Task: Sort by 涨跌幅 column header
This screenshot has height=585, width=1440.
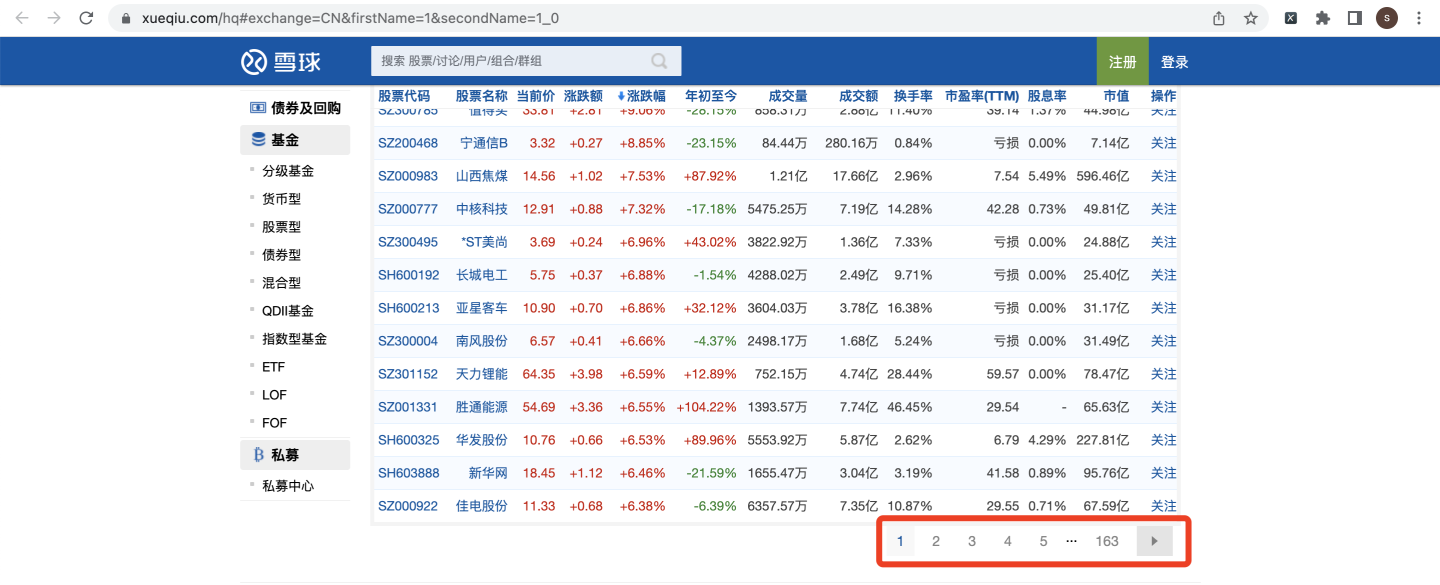Action: (x=641, y=96)
